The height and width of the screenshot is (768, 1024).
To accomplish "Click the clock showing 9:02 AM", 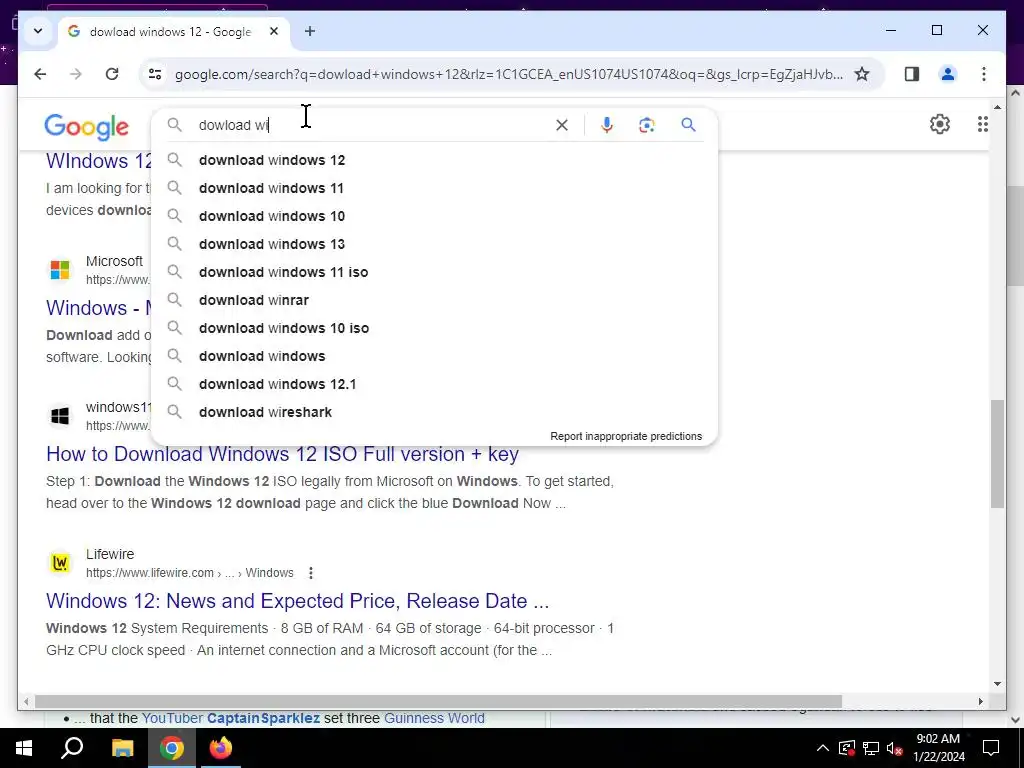I will pyautogui.click(x=938, y=739).
